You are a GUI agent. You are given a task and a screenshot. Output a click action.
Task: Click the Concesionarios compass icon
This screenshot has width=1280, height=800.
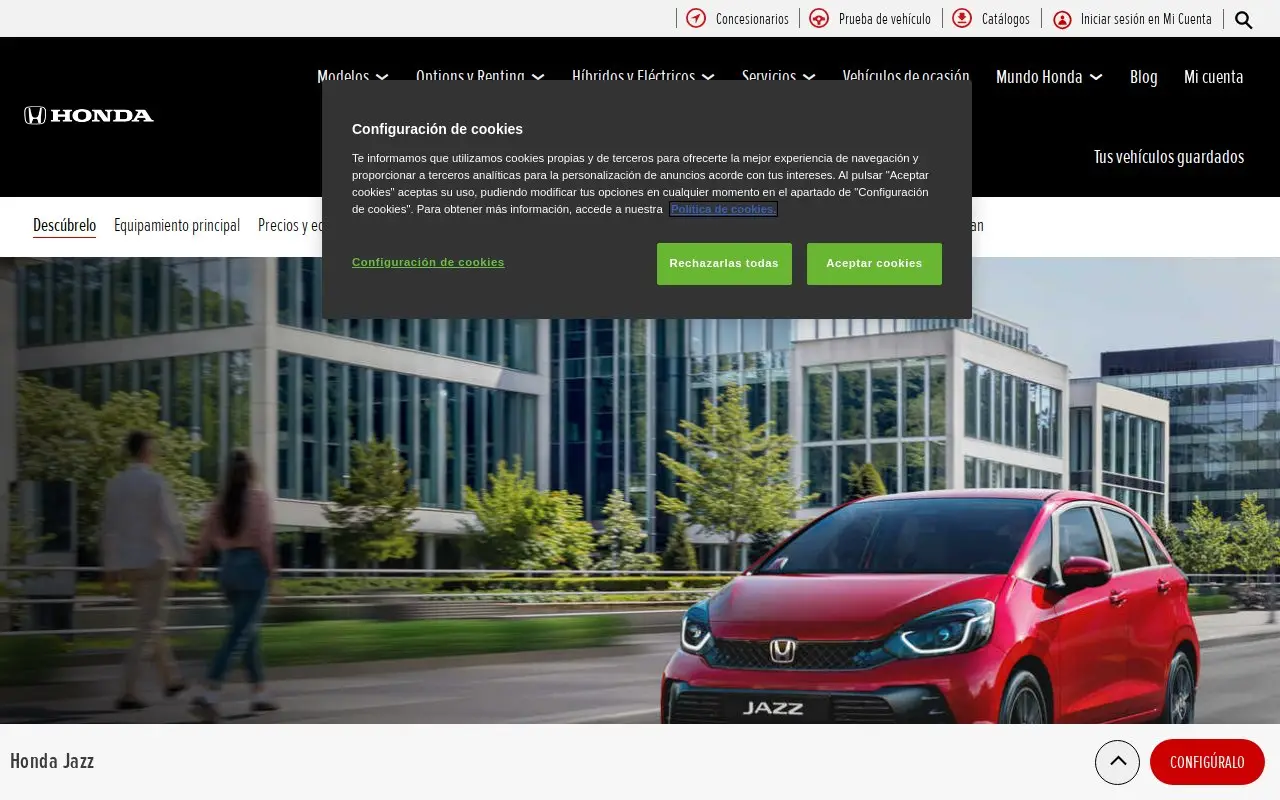(696, 18)
